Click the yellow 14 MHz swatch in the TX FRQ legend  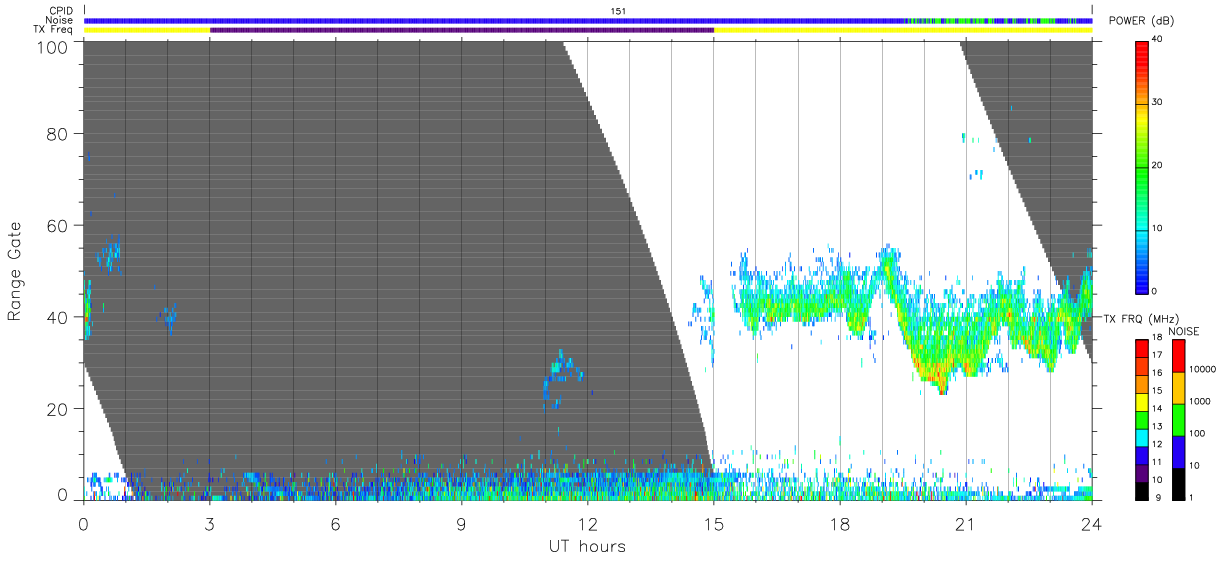point(1142,402)
